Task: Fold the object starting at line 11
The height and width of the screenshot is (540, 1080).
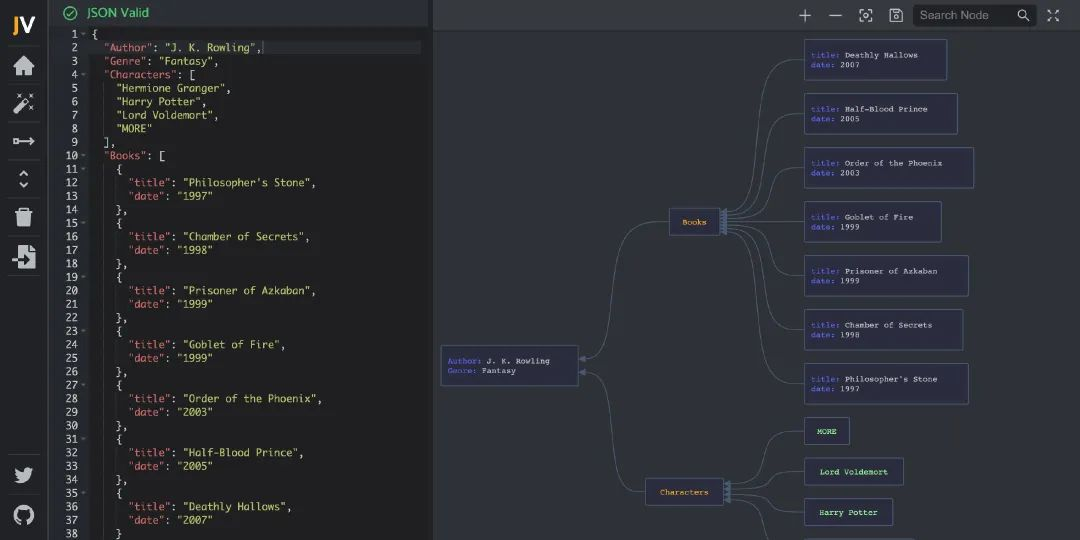Action: (x=84, y=169)
